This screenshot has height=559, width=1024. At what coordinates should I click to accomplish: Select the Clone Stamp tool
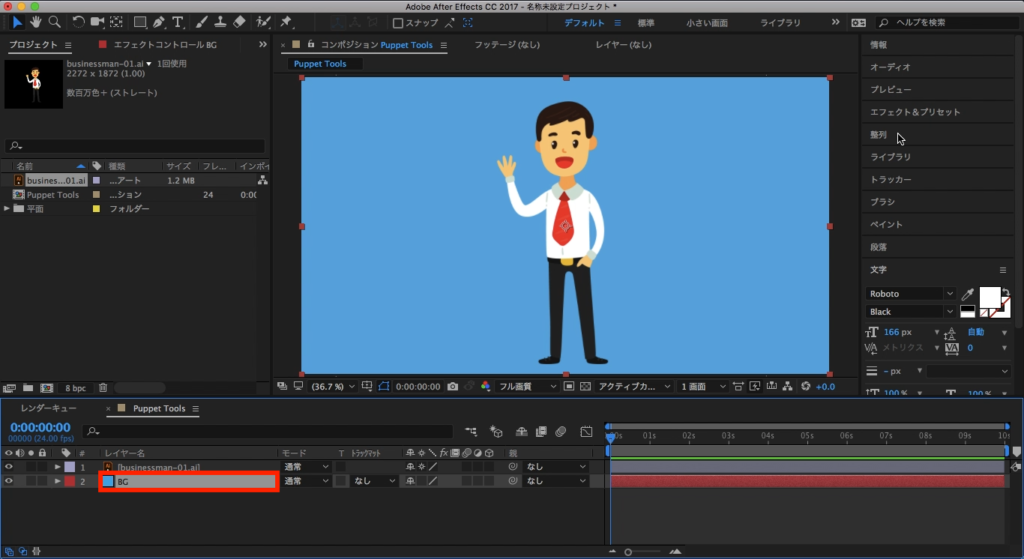click(x=221, y=22)
